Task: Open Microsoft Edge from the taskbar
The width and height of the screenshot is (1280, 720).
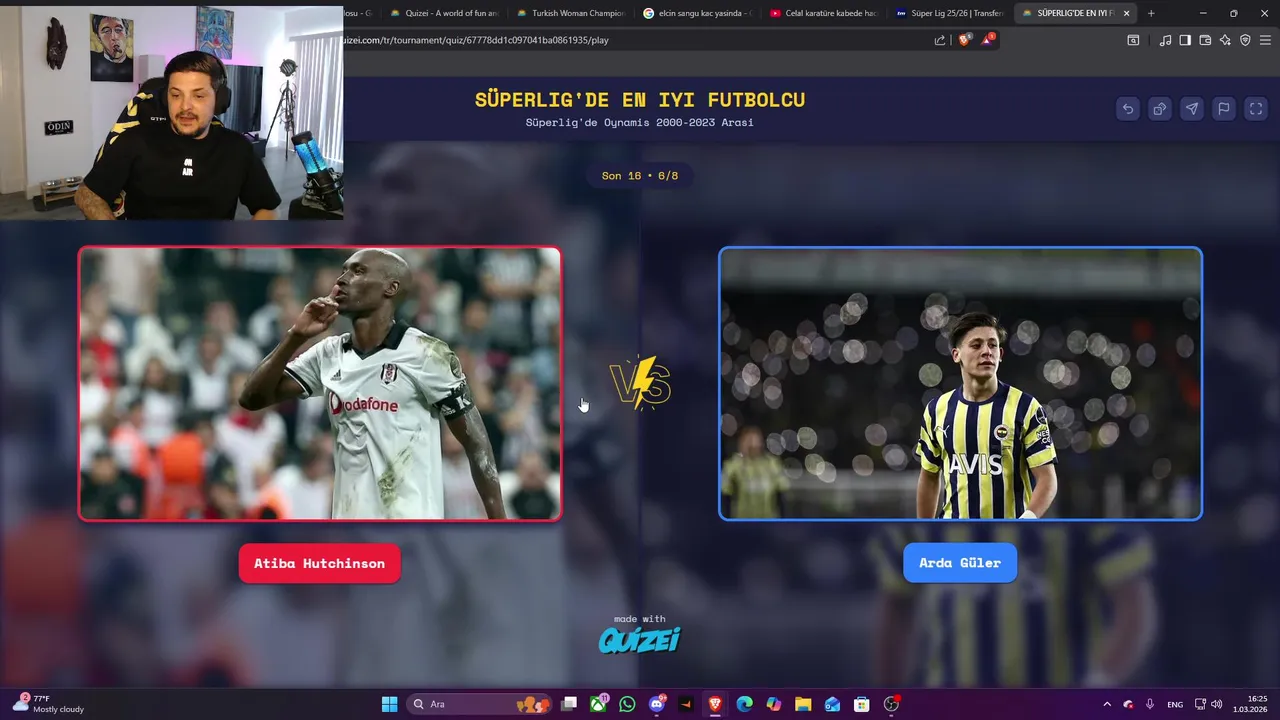Action: [x=744, y=704]
